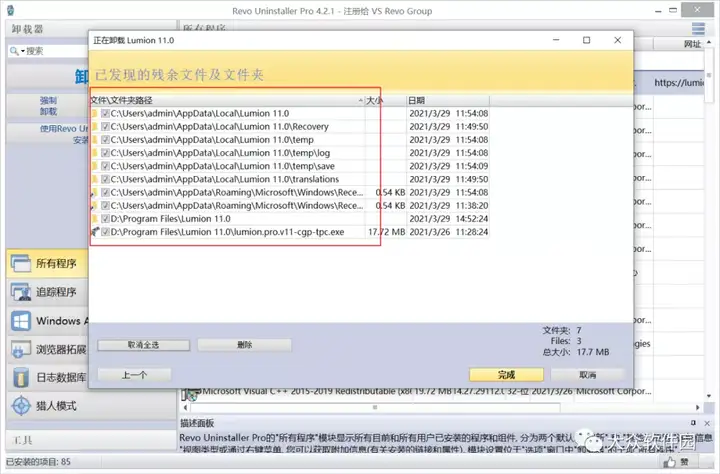Uncheck the Local\Lumion 11.0\temp\log folder checkbox
This screenshot has width=720, height=474.
pyautogui.click(x=105, y=153)
